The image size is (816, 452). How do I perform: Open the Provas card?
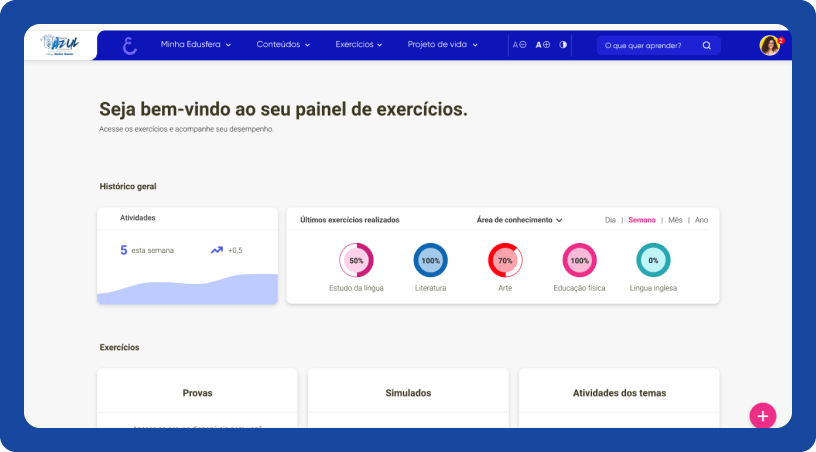[x=197, y=393]
